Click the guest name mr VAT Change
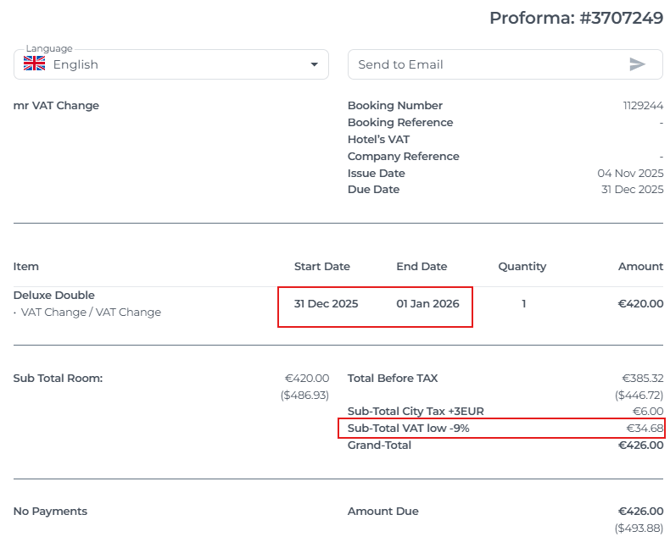 (x=56, y=105)
